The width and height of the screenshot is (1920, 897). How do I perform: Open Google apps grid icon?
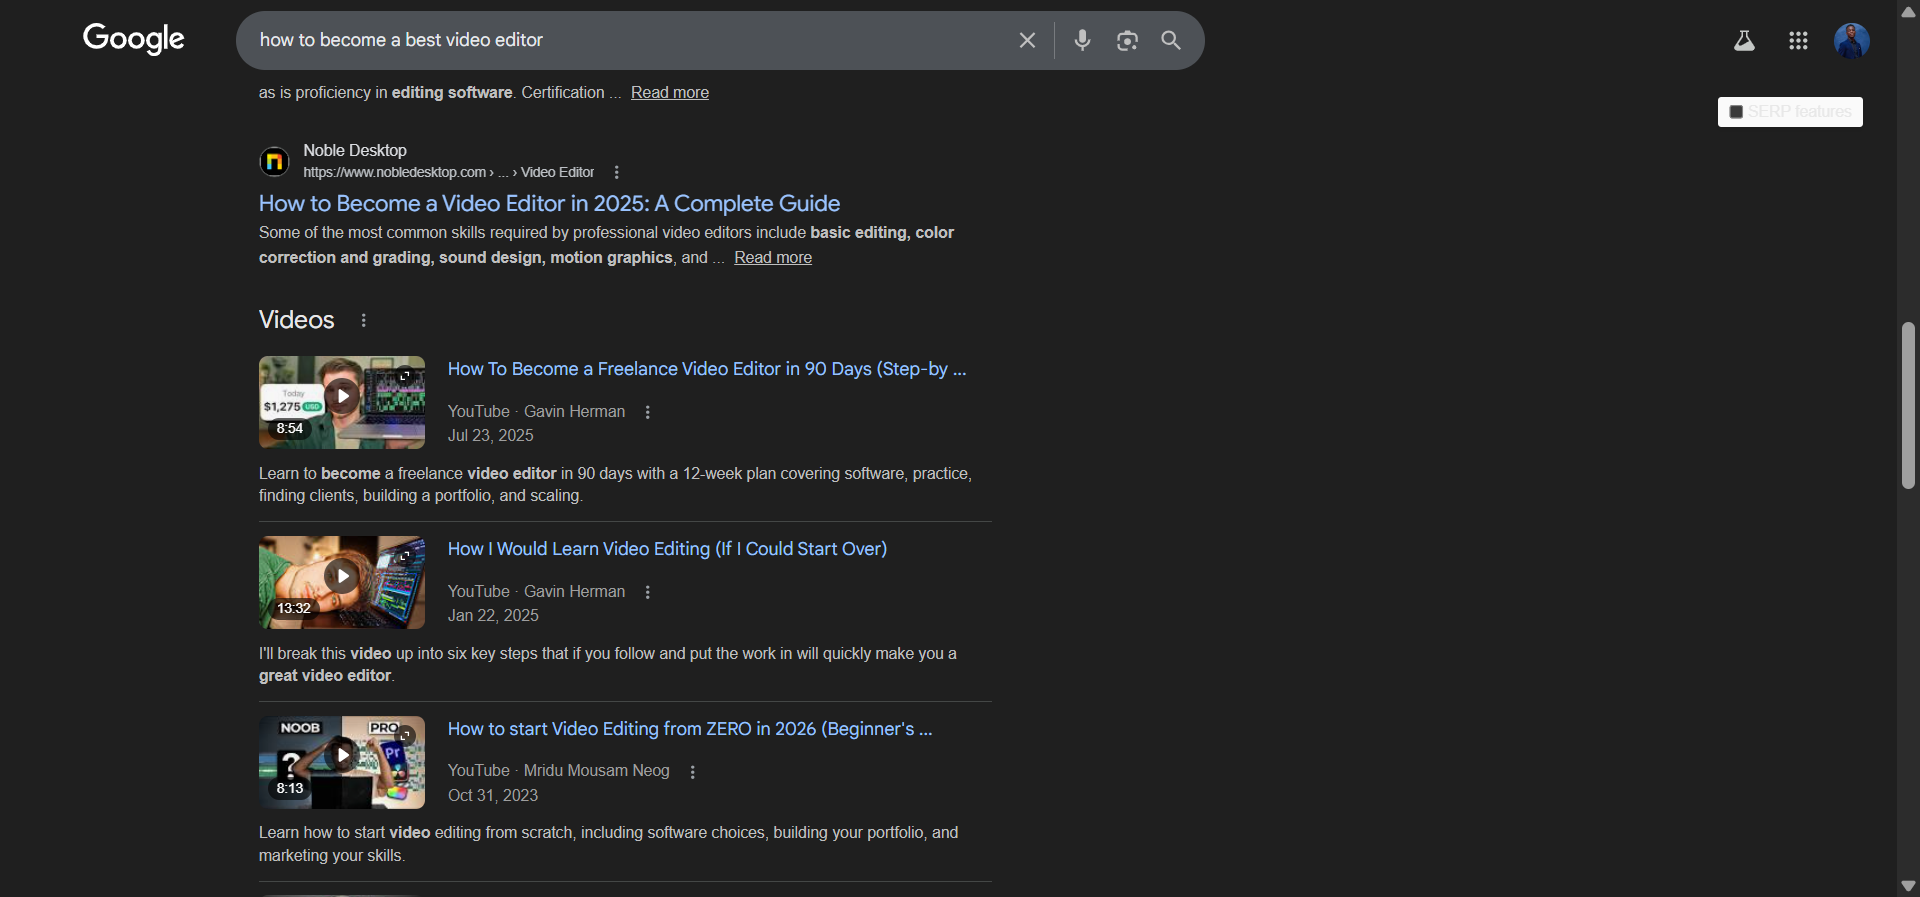[1798, 40]
